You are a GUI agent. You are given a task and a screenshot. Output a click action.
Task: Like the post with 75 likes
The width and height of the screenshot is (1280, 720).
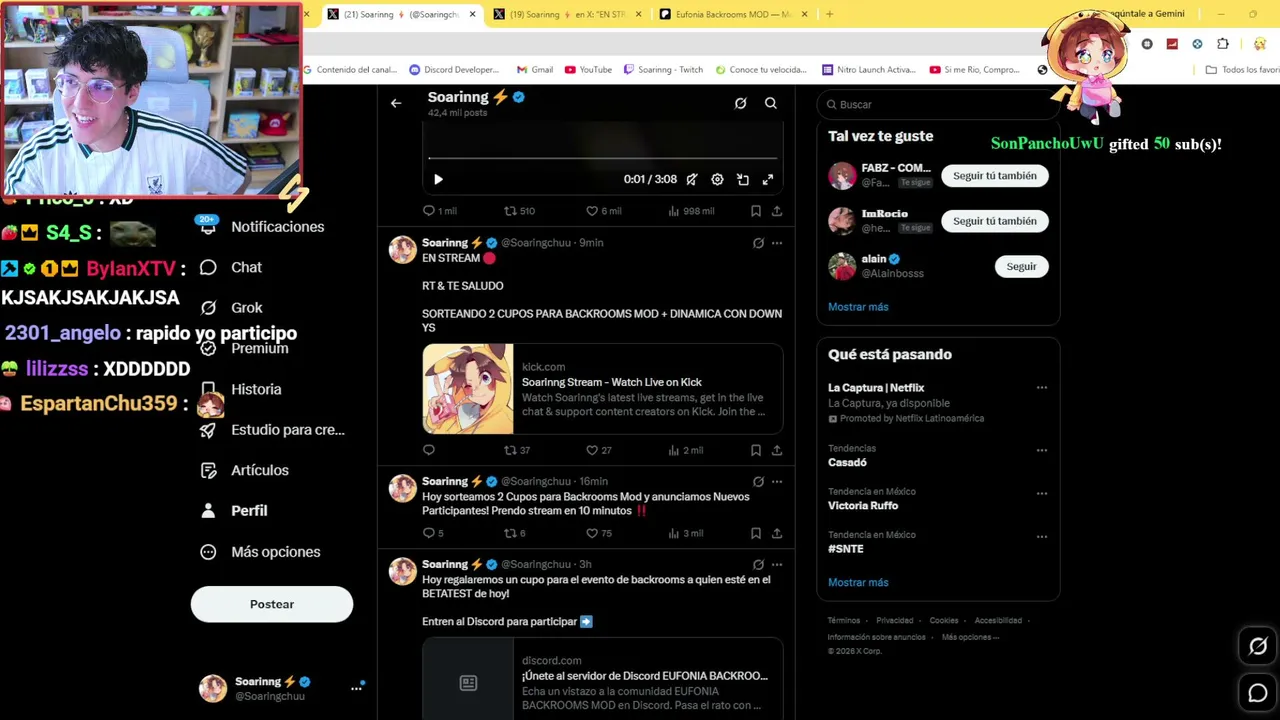click(598, 533)
